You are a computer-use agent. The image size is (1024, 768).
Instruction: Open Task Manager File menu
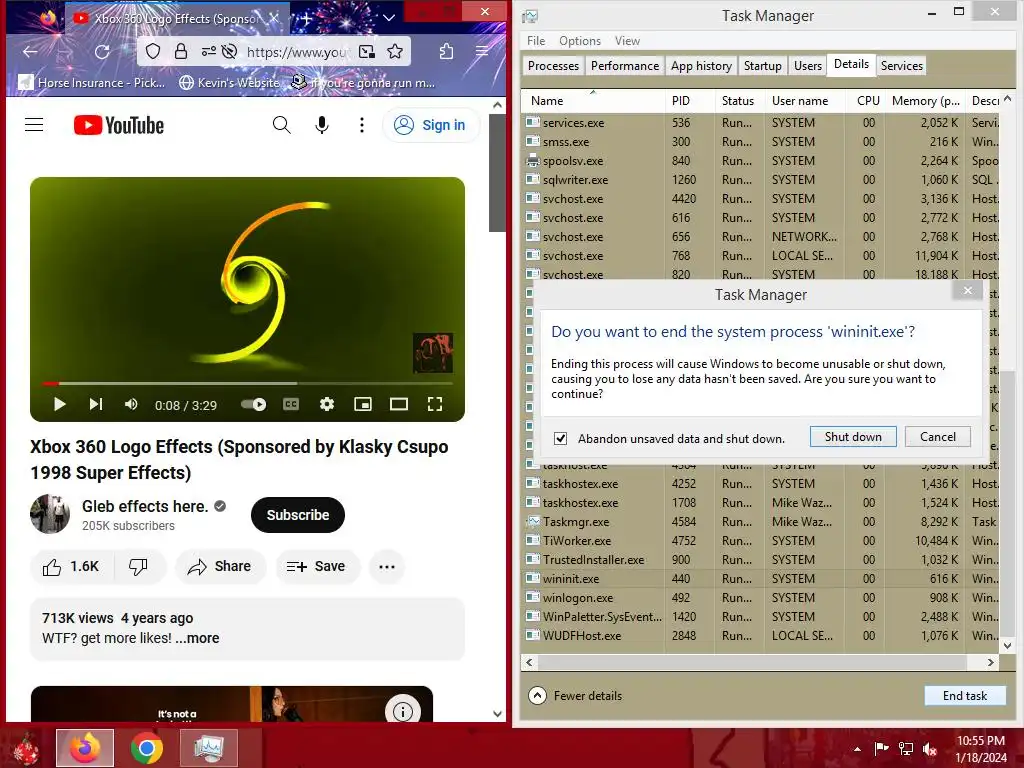536,40
